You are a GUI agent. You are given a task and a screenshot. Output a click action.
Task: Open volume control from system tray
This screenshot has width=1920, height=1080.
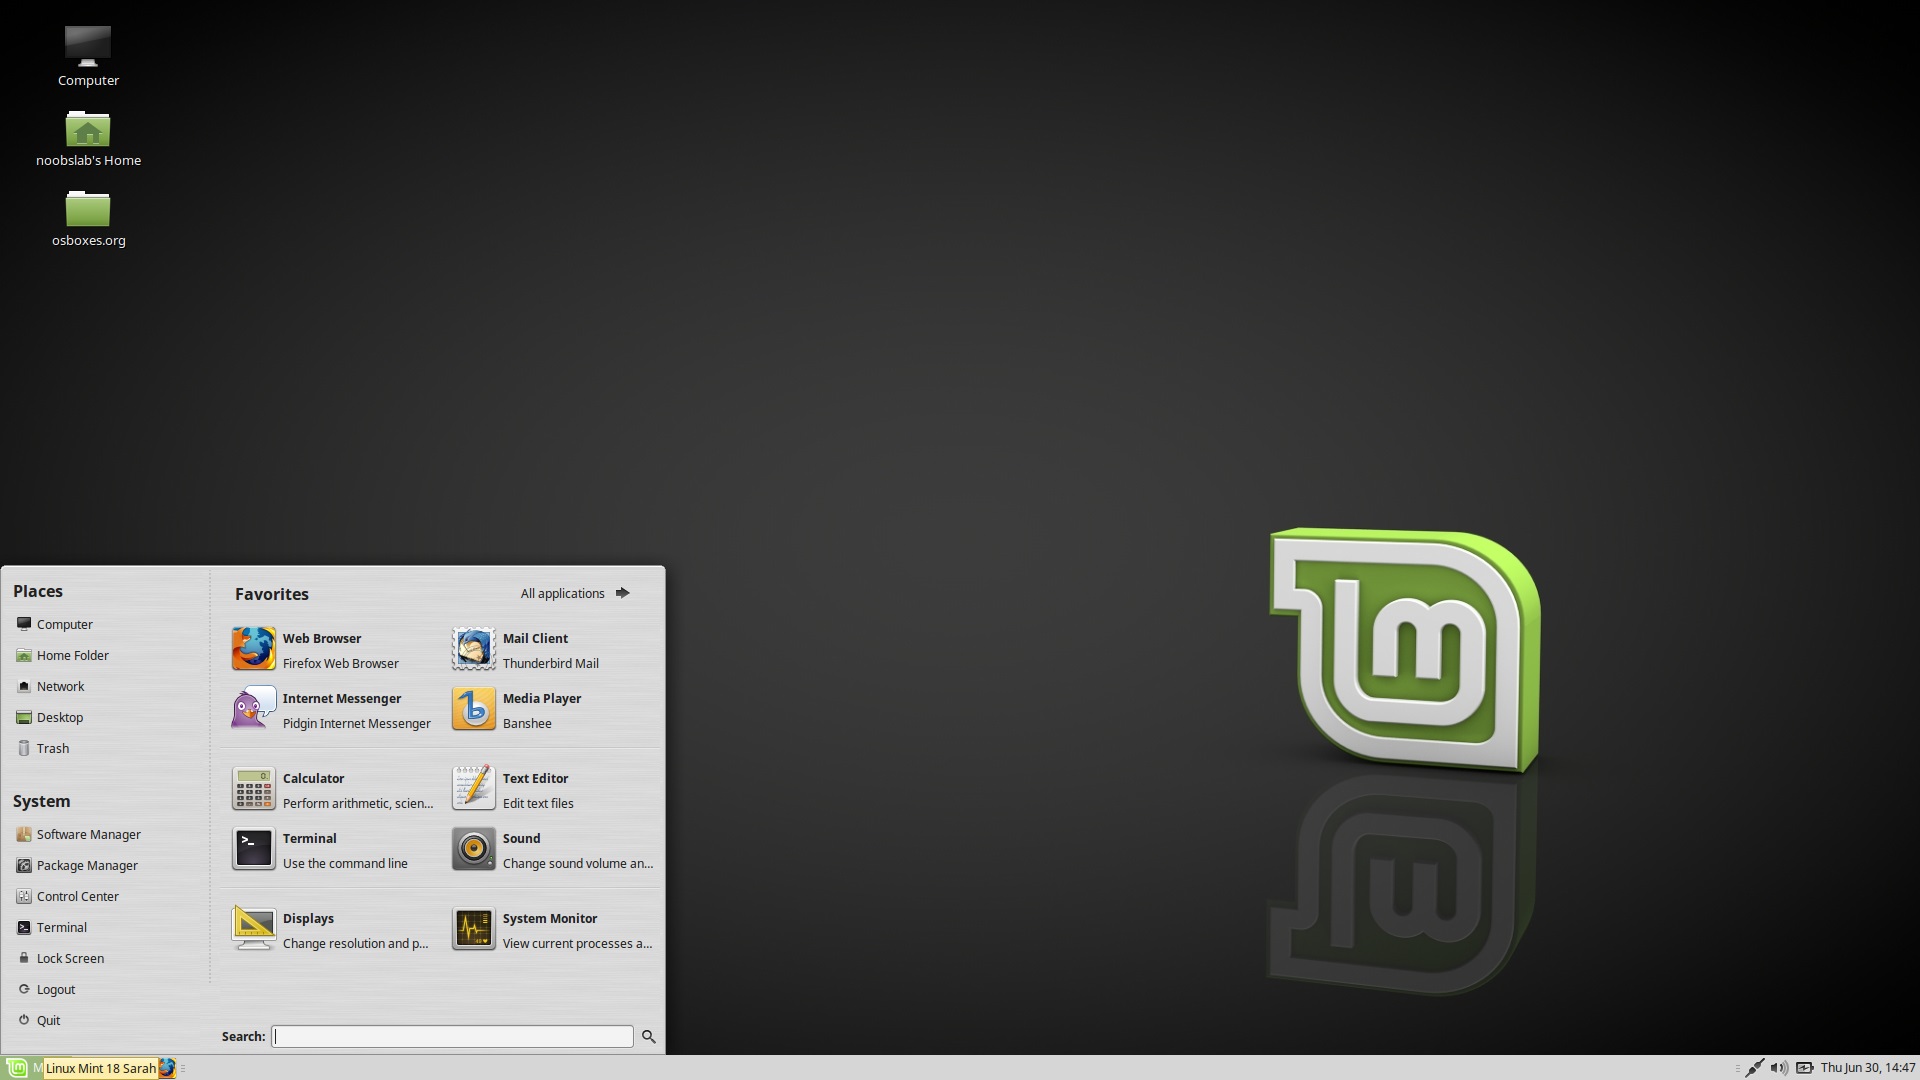pos(1781,1067)
